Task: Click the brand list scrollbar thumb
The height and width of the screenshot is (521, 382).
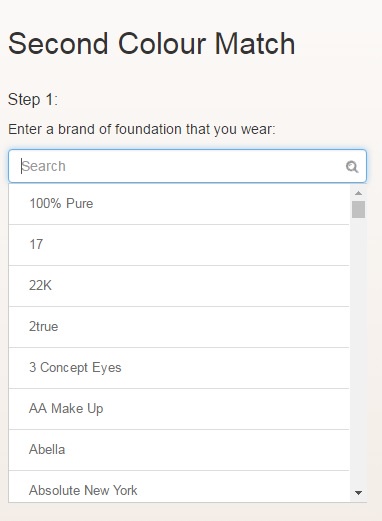Action: [x=358, y=209]
